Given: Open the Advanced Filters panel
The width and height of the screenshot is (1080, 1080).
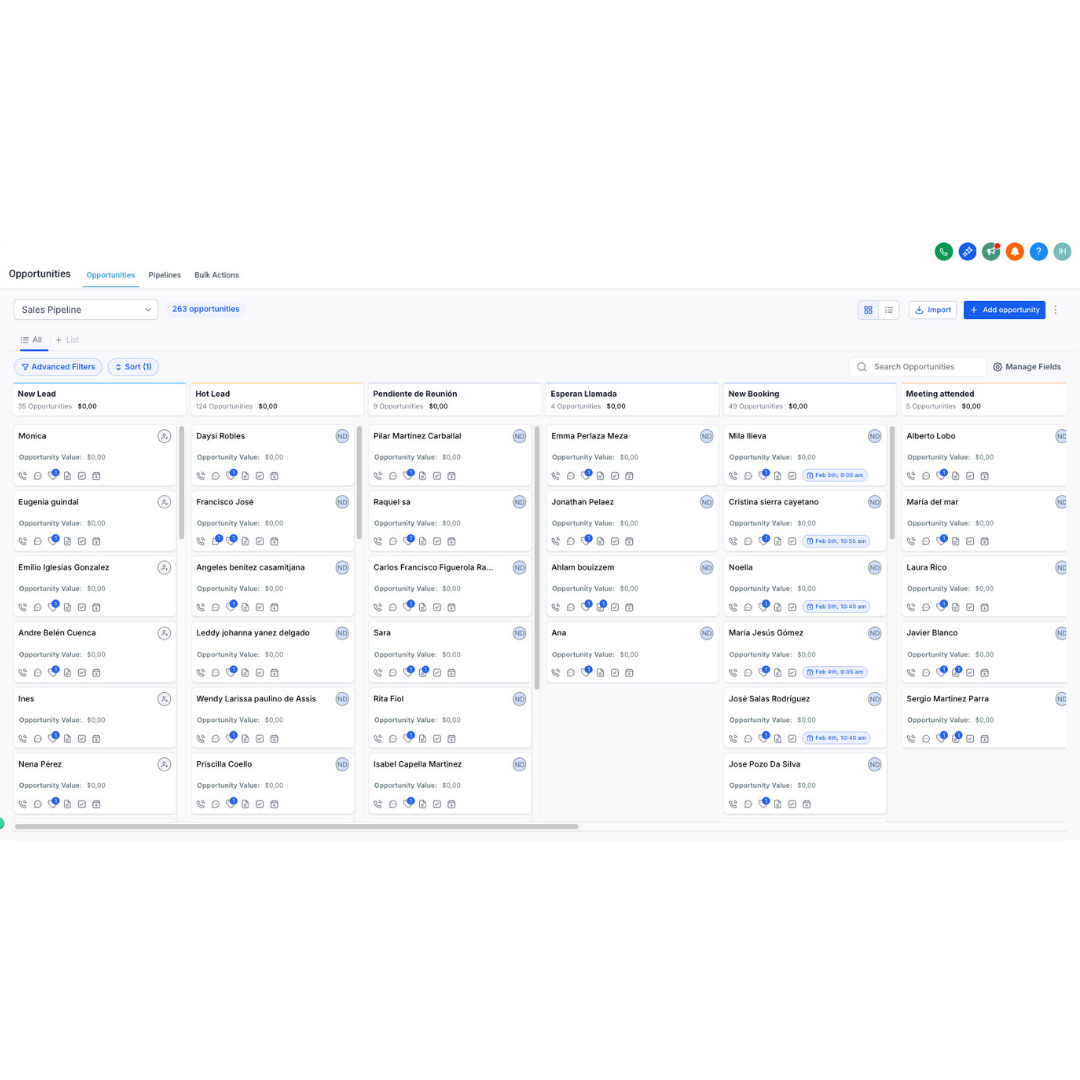Looking at the screenshot, I should click(x=59, y=367).
